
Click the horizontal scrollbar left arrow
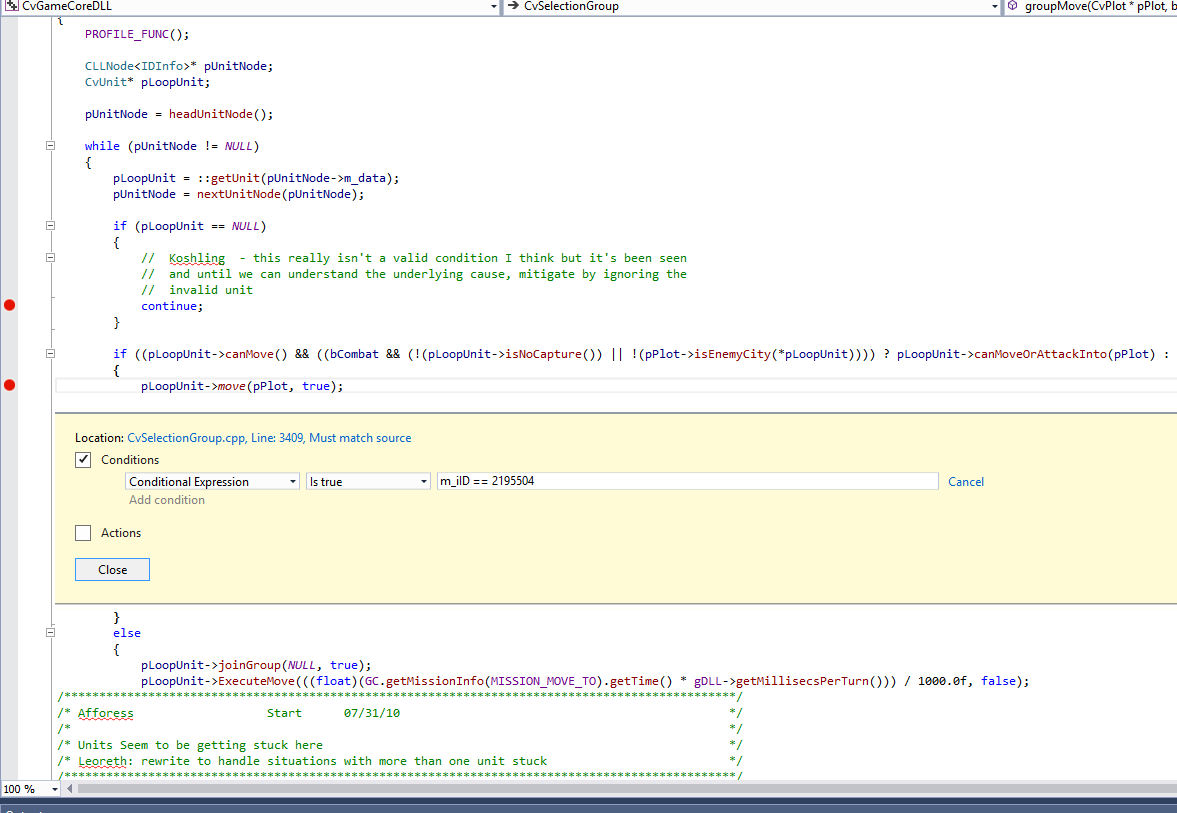click(70, 789)
